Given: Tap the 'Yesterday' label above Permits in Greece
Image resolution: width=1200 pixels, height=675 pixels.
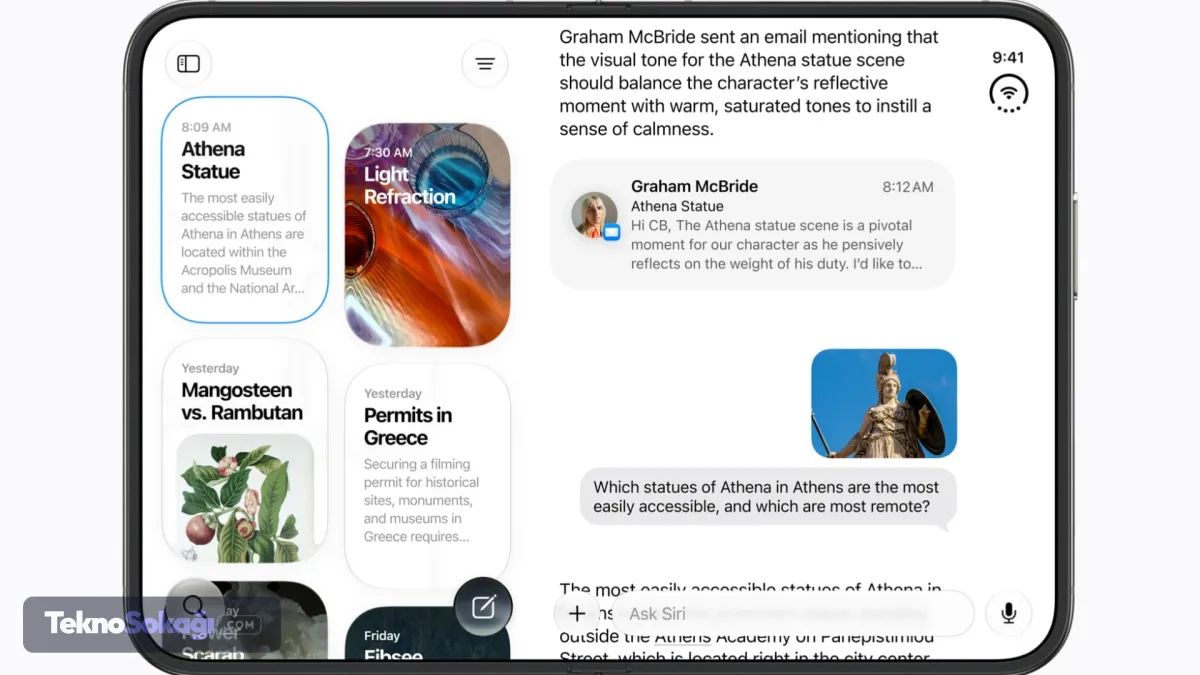Looking at the screenshot, I should pyautogui.click(x=393, y=393).
